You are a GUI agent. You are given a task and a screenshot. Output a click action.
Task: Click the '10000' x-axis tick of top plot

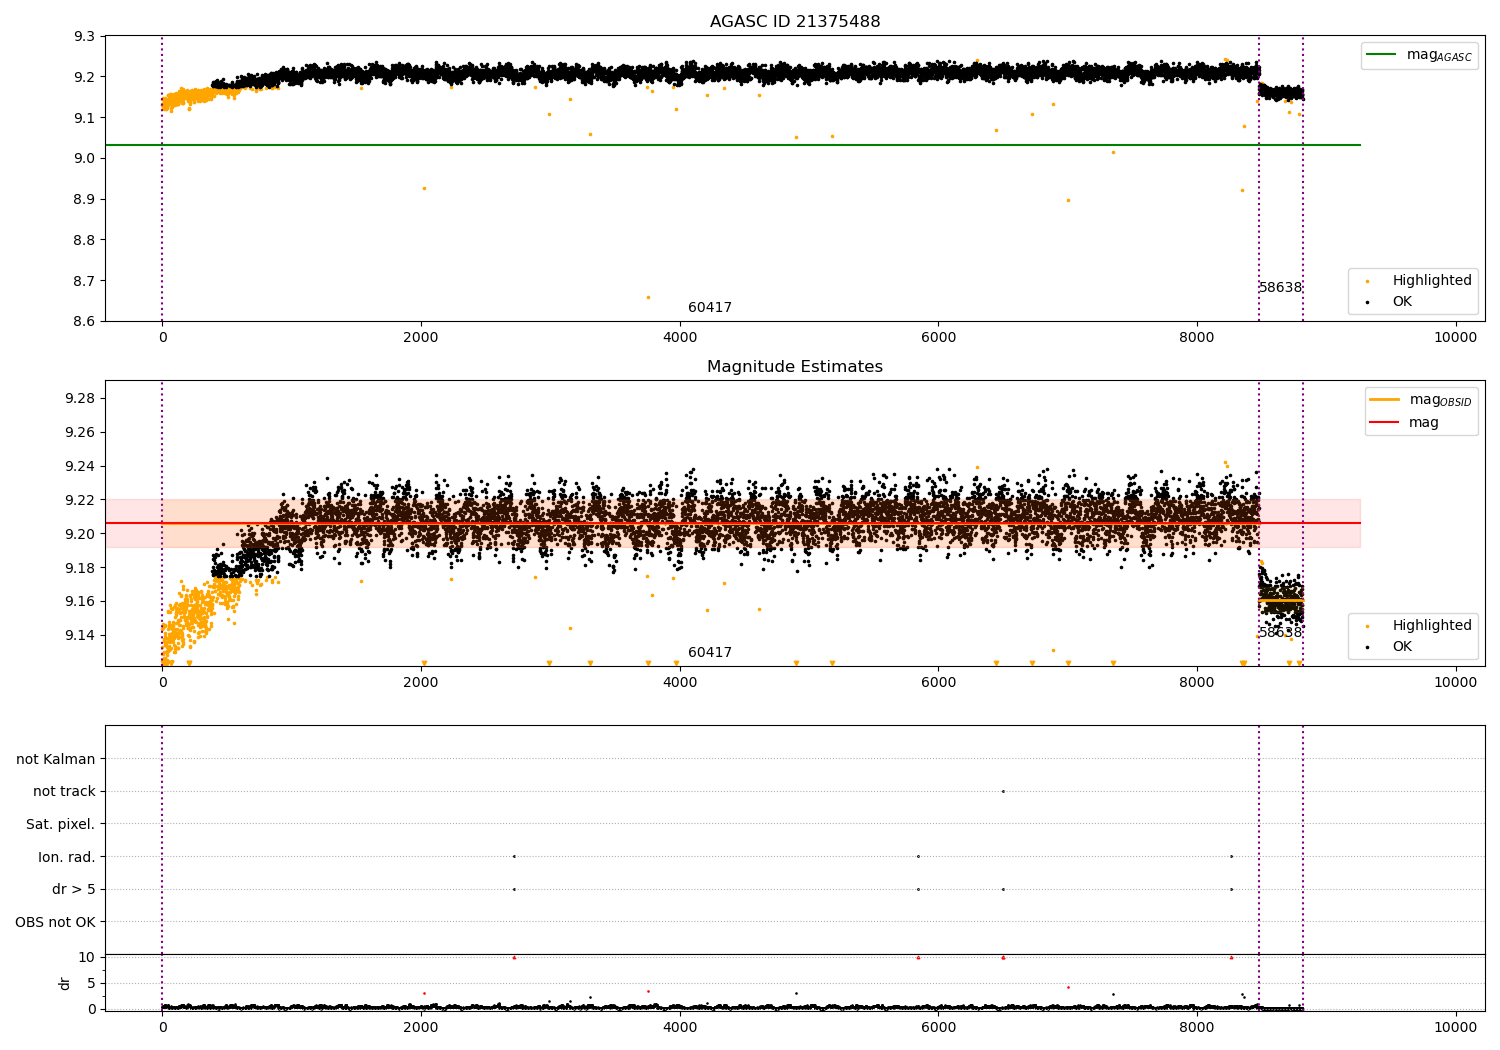1456,338
